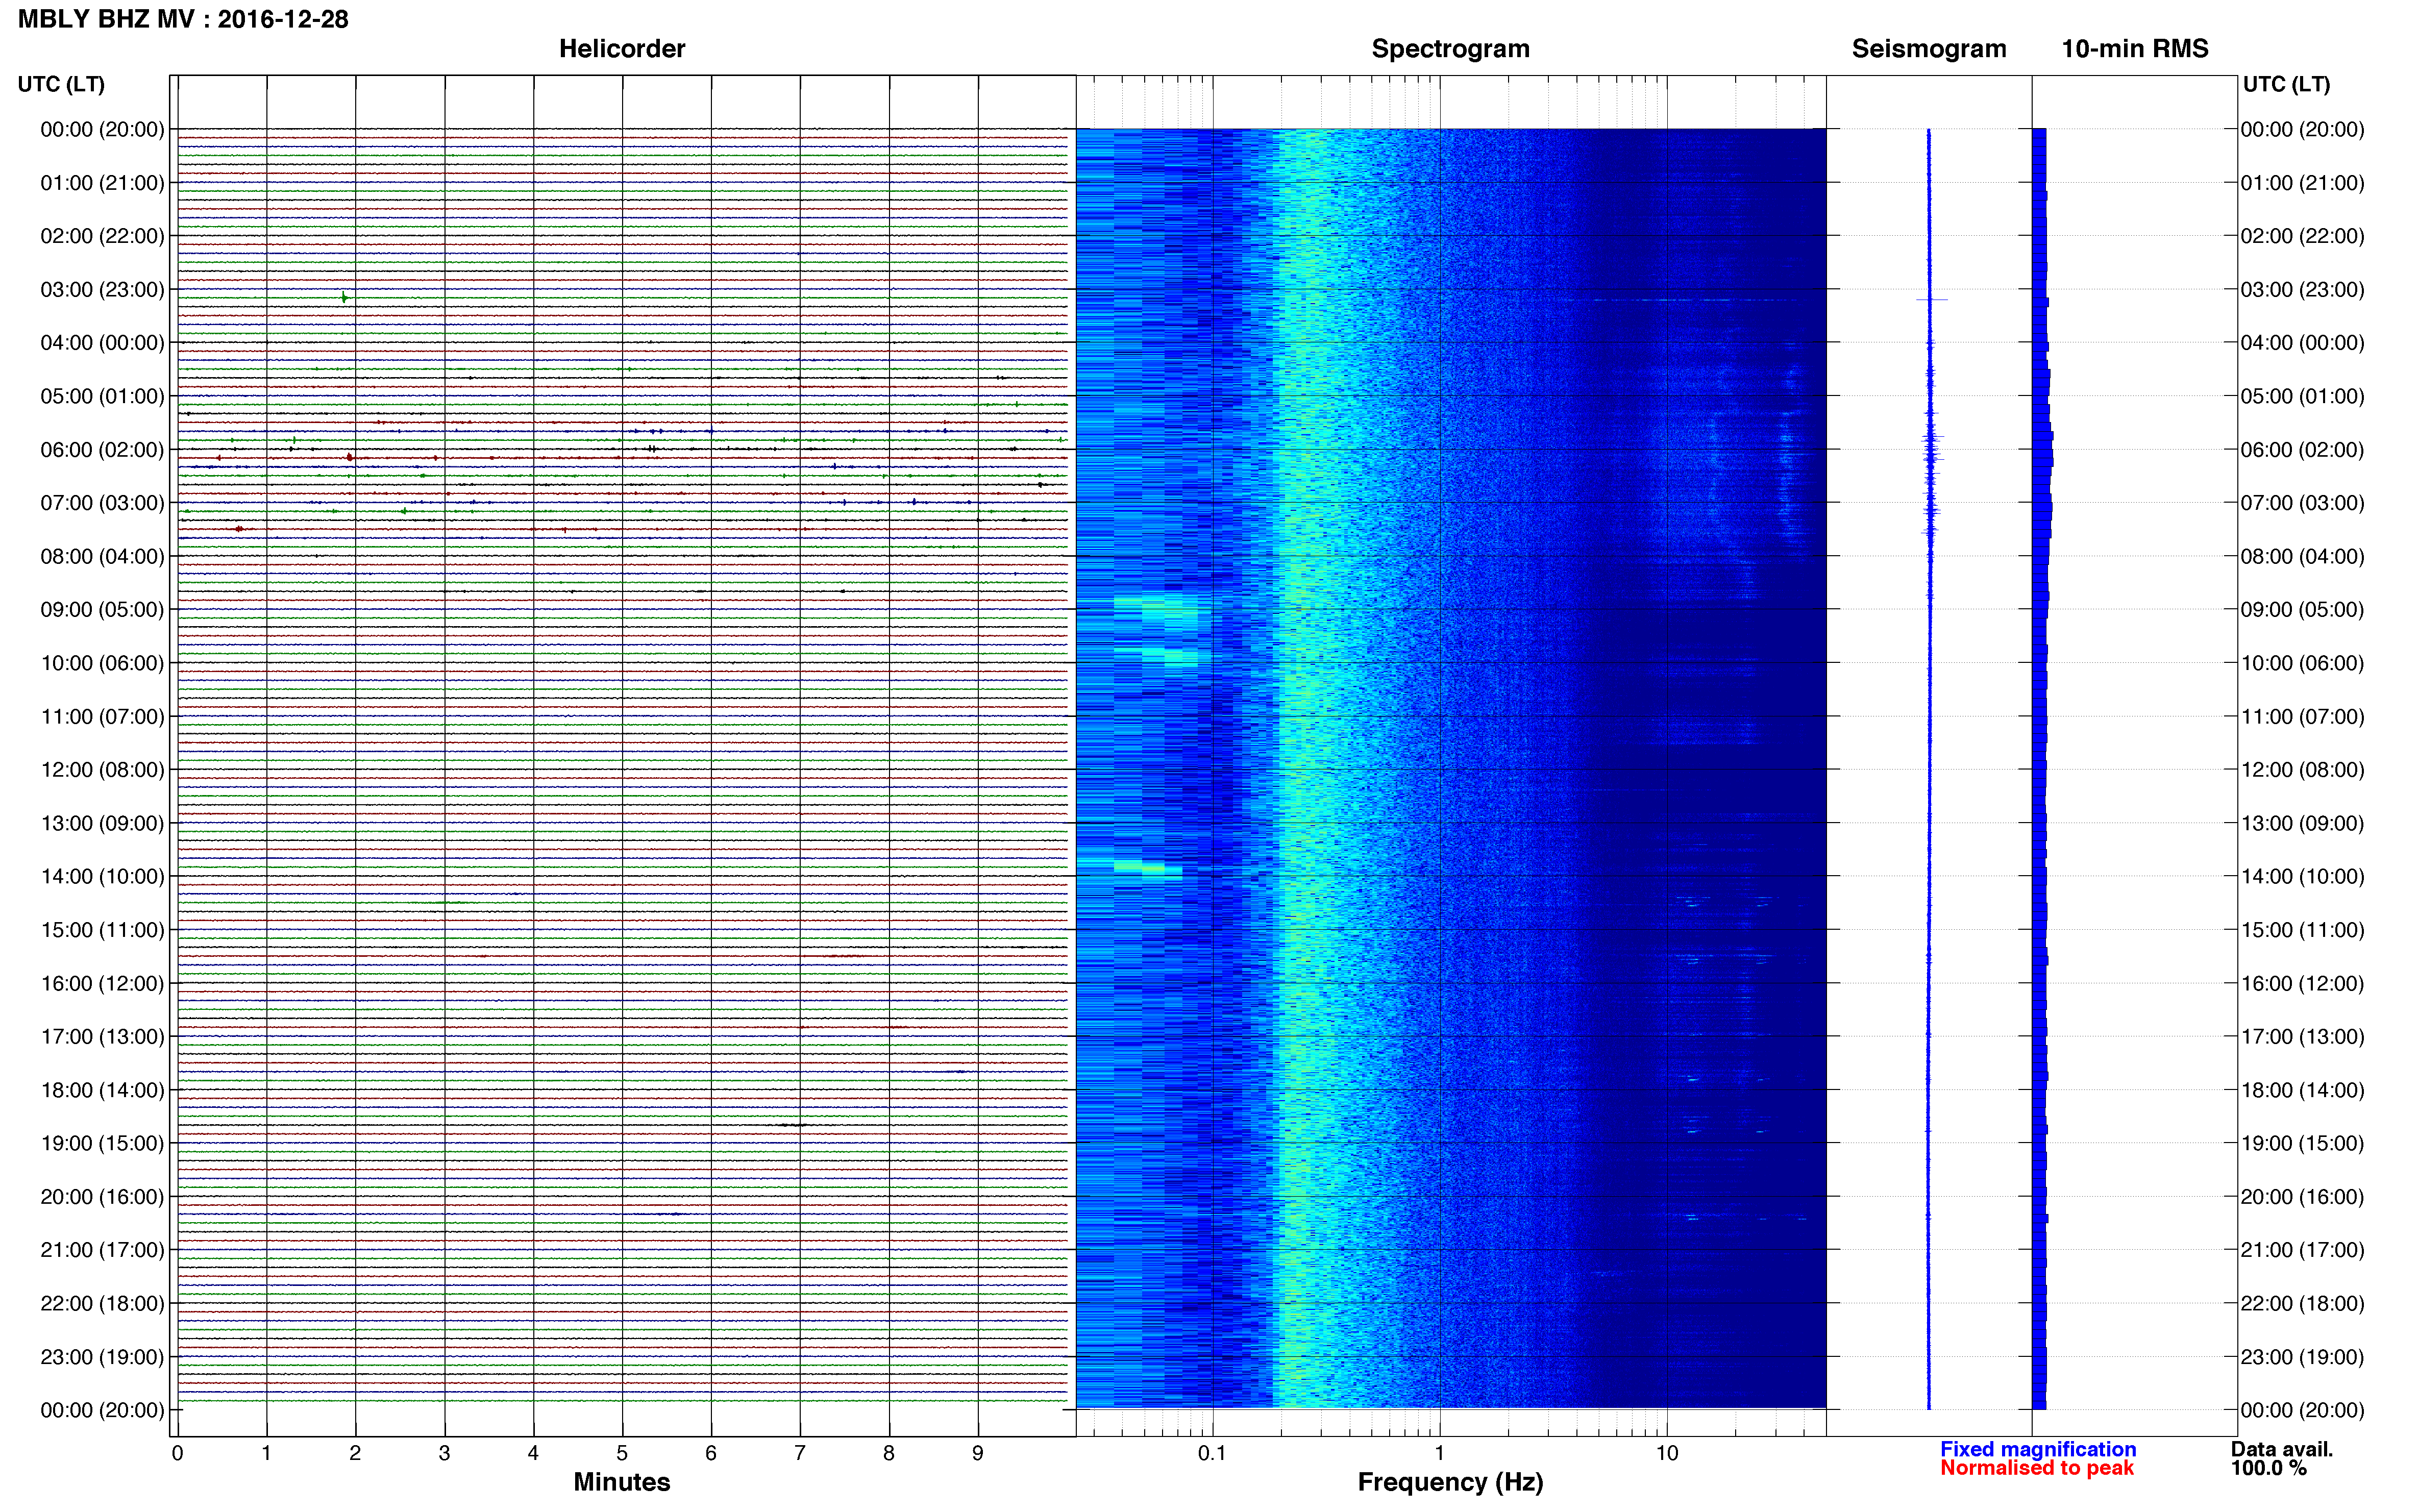Click '15:00 (11:00)' on the RMS time axis
2419x1512 pixels.
click(x=2302, y=930)
